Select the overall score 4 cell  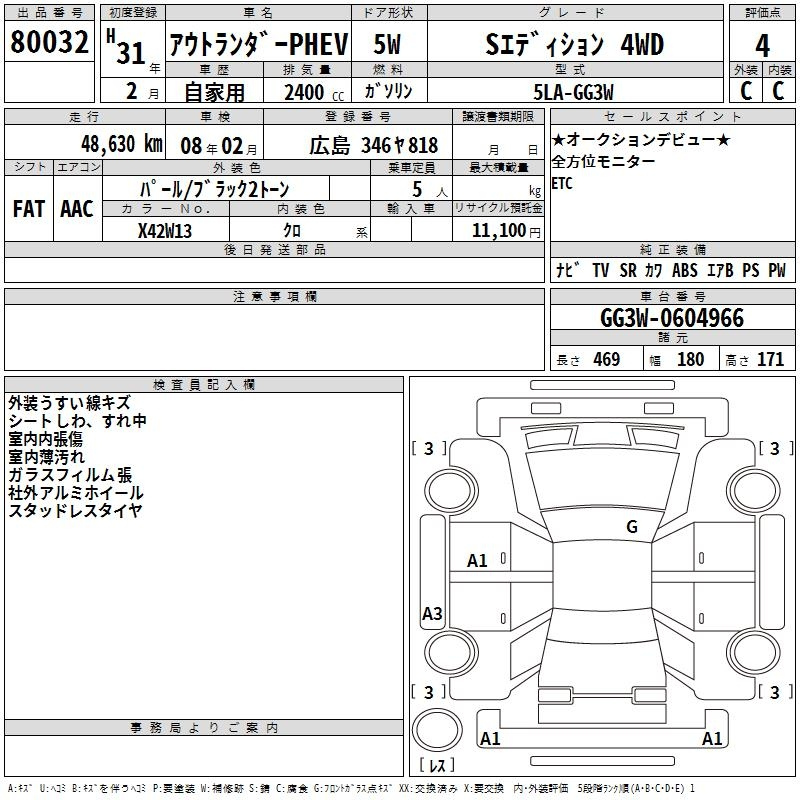762,44
